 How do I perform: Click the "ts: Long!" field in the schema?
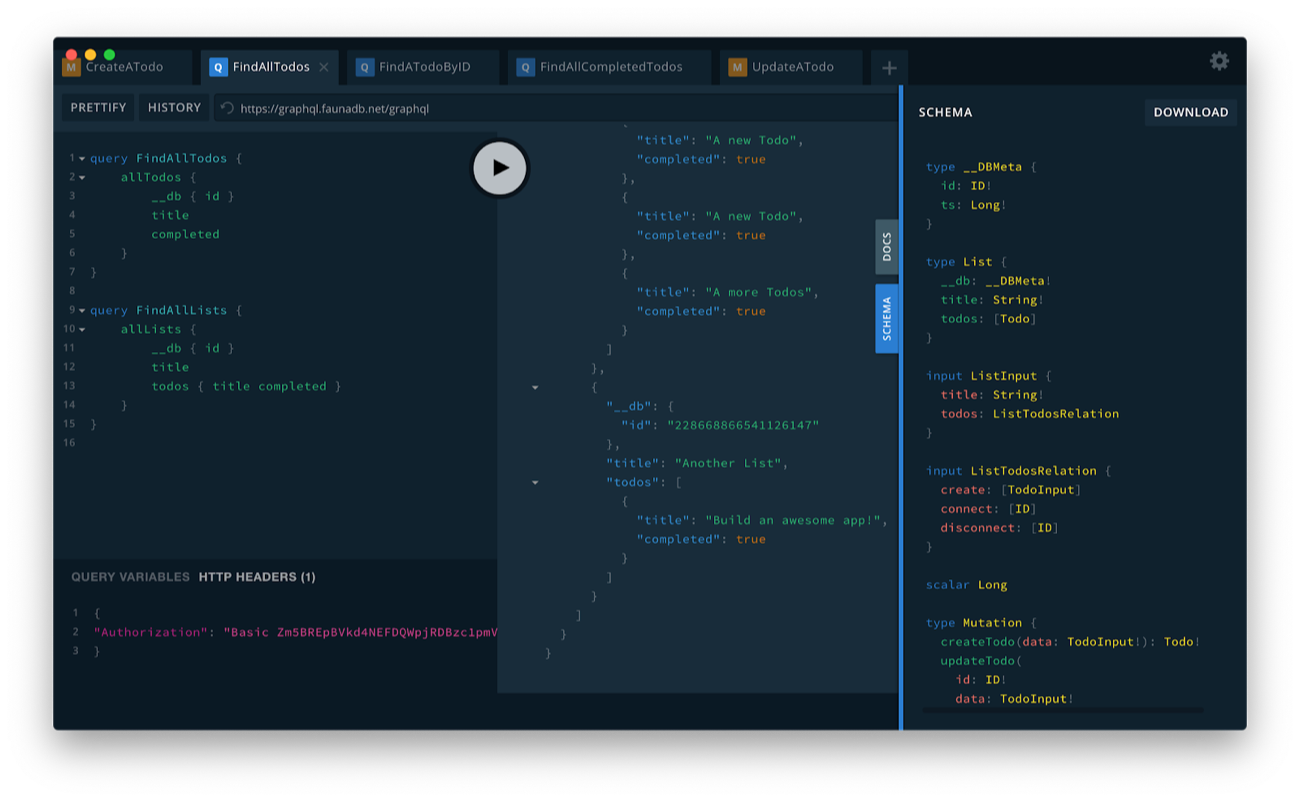(973, 205)
